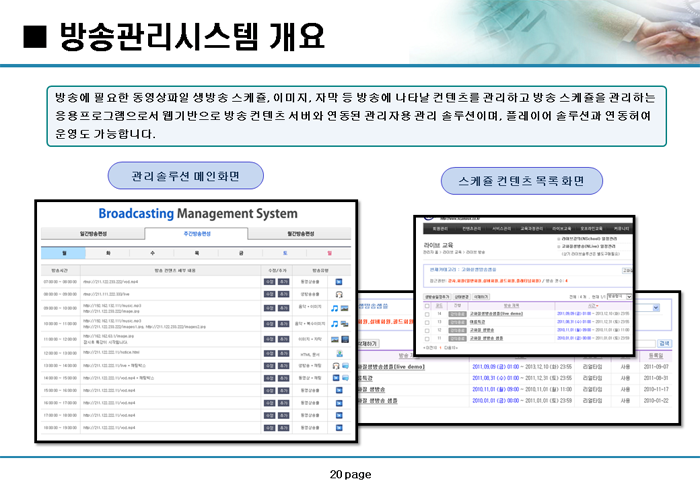The image size is (700, 485).
Task: Click the 관리솔루션 메인화면 label
Action: coord(186,176)
